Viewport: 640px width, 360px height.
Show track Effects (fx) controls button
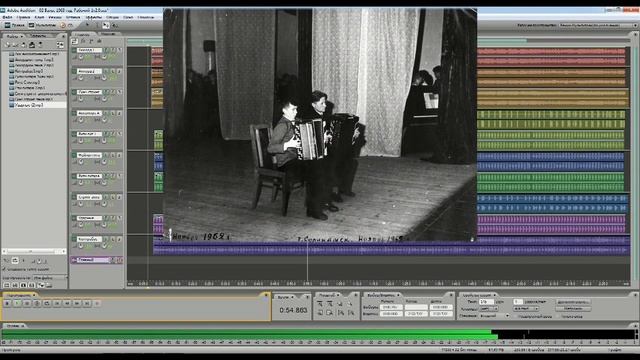coord(83,41)
